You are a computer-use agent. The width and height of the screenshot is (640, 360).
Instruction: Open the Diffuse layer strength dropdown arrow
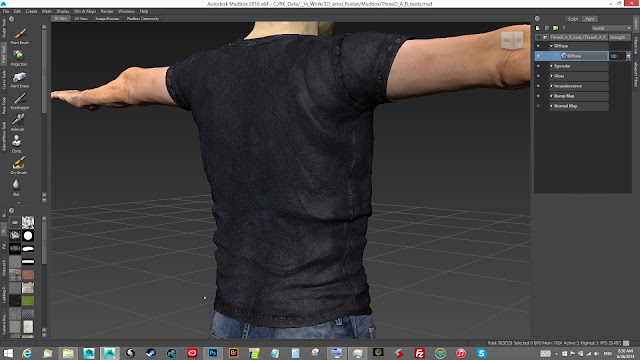[628, 56]
